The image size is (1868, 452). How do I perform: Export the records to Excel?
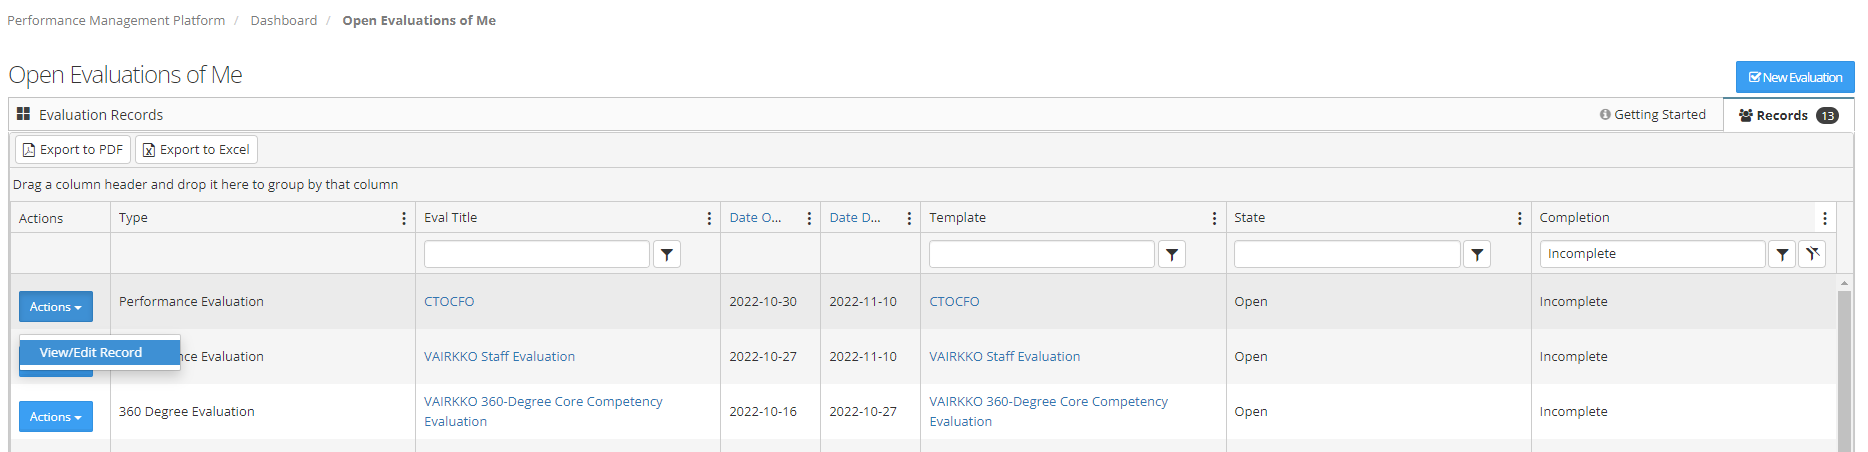coord(196,150)
